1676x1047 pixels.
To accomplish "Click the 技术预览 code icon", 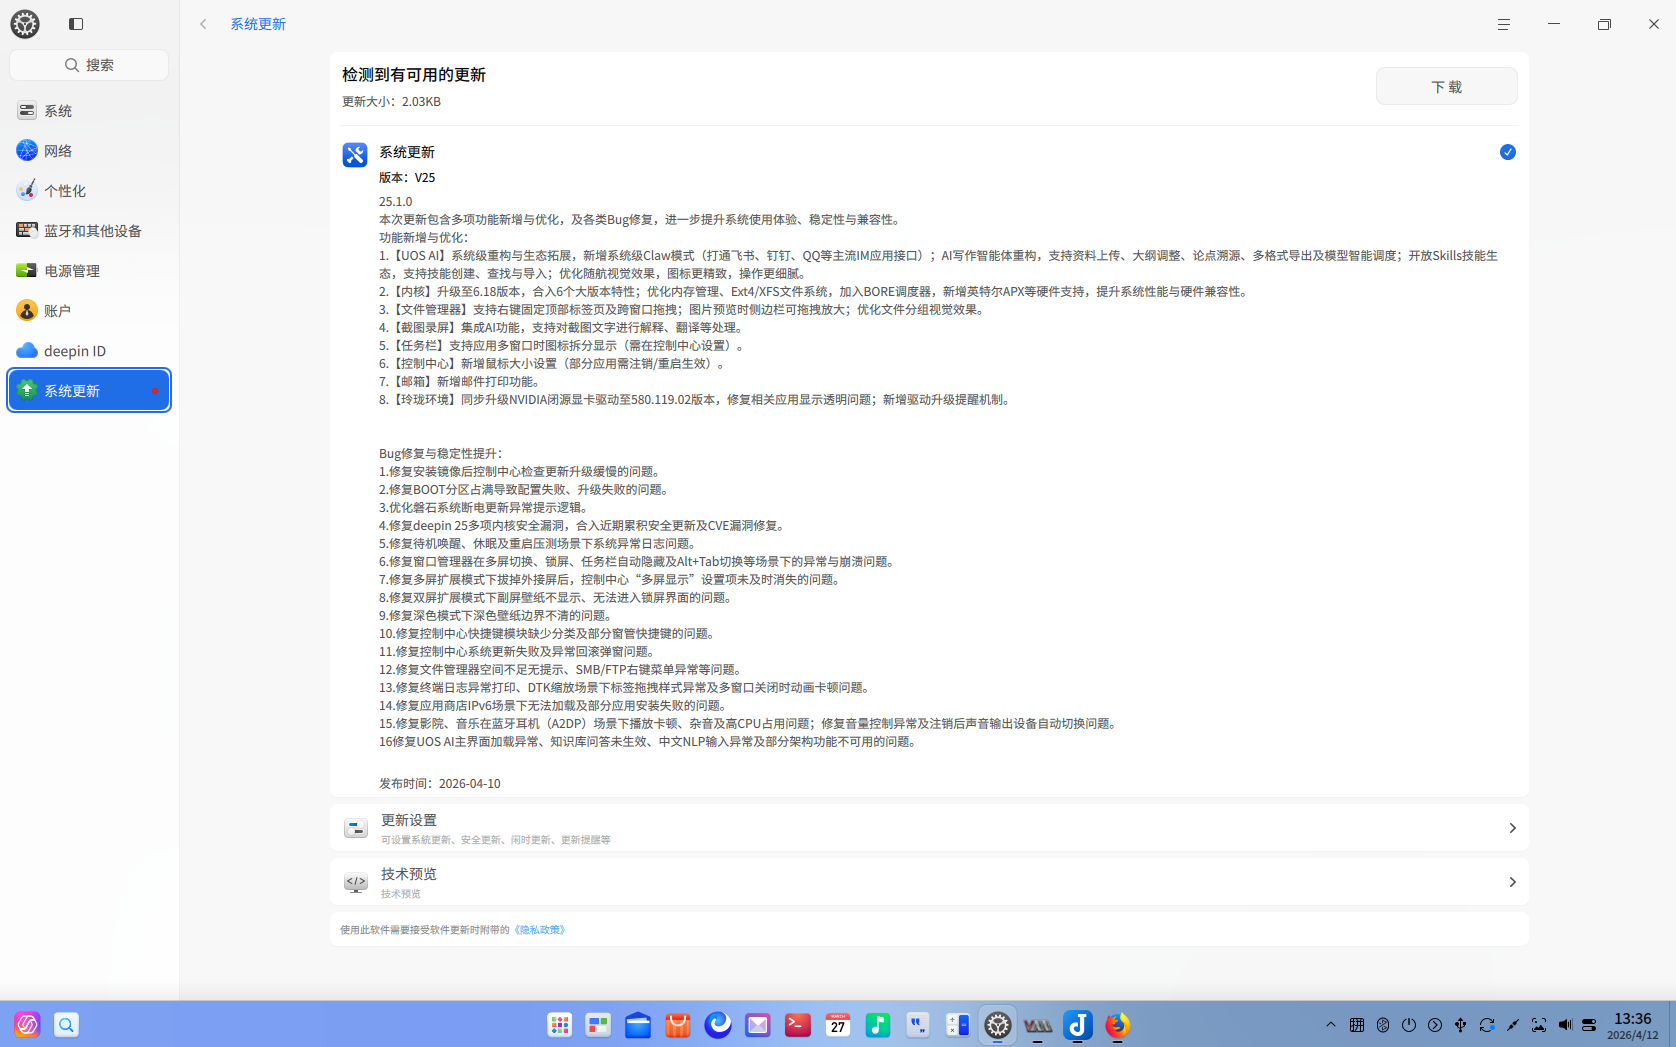I will pyautogui.click(x=356, y=882).
